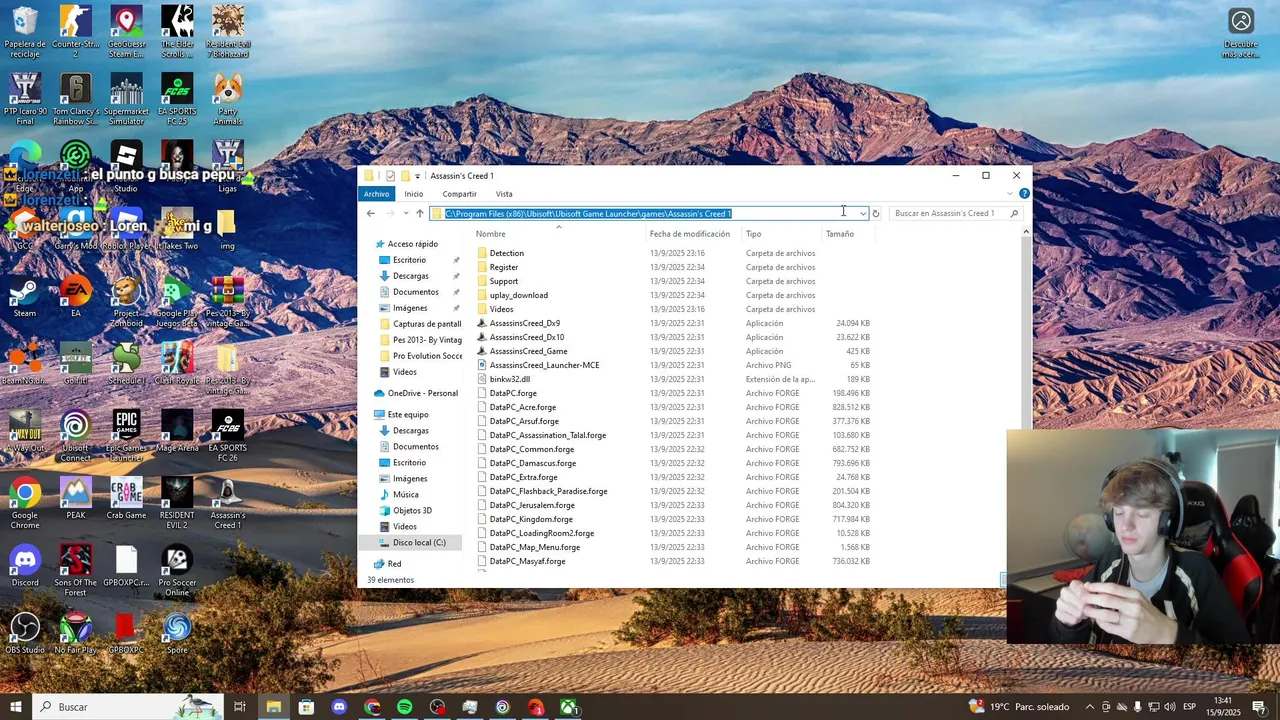Open PEAK desktop shortcut
Viewport: 1280px width, 720px height.
tap(76, 498)
